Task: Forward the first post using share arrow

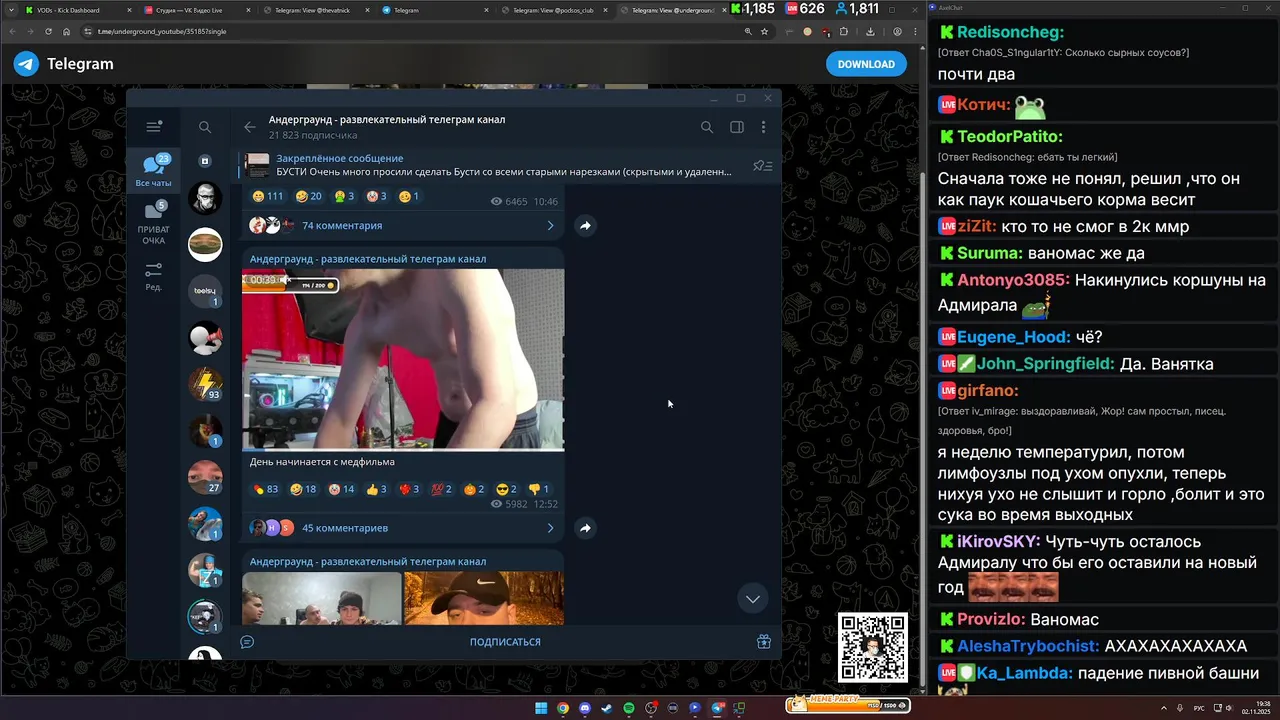Action: (x=585, y=226)
